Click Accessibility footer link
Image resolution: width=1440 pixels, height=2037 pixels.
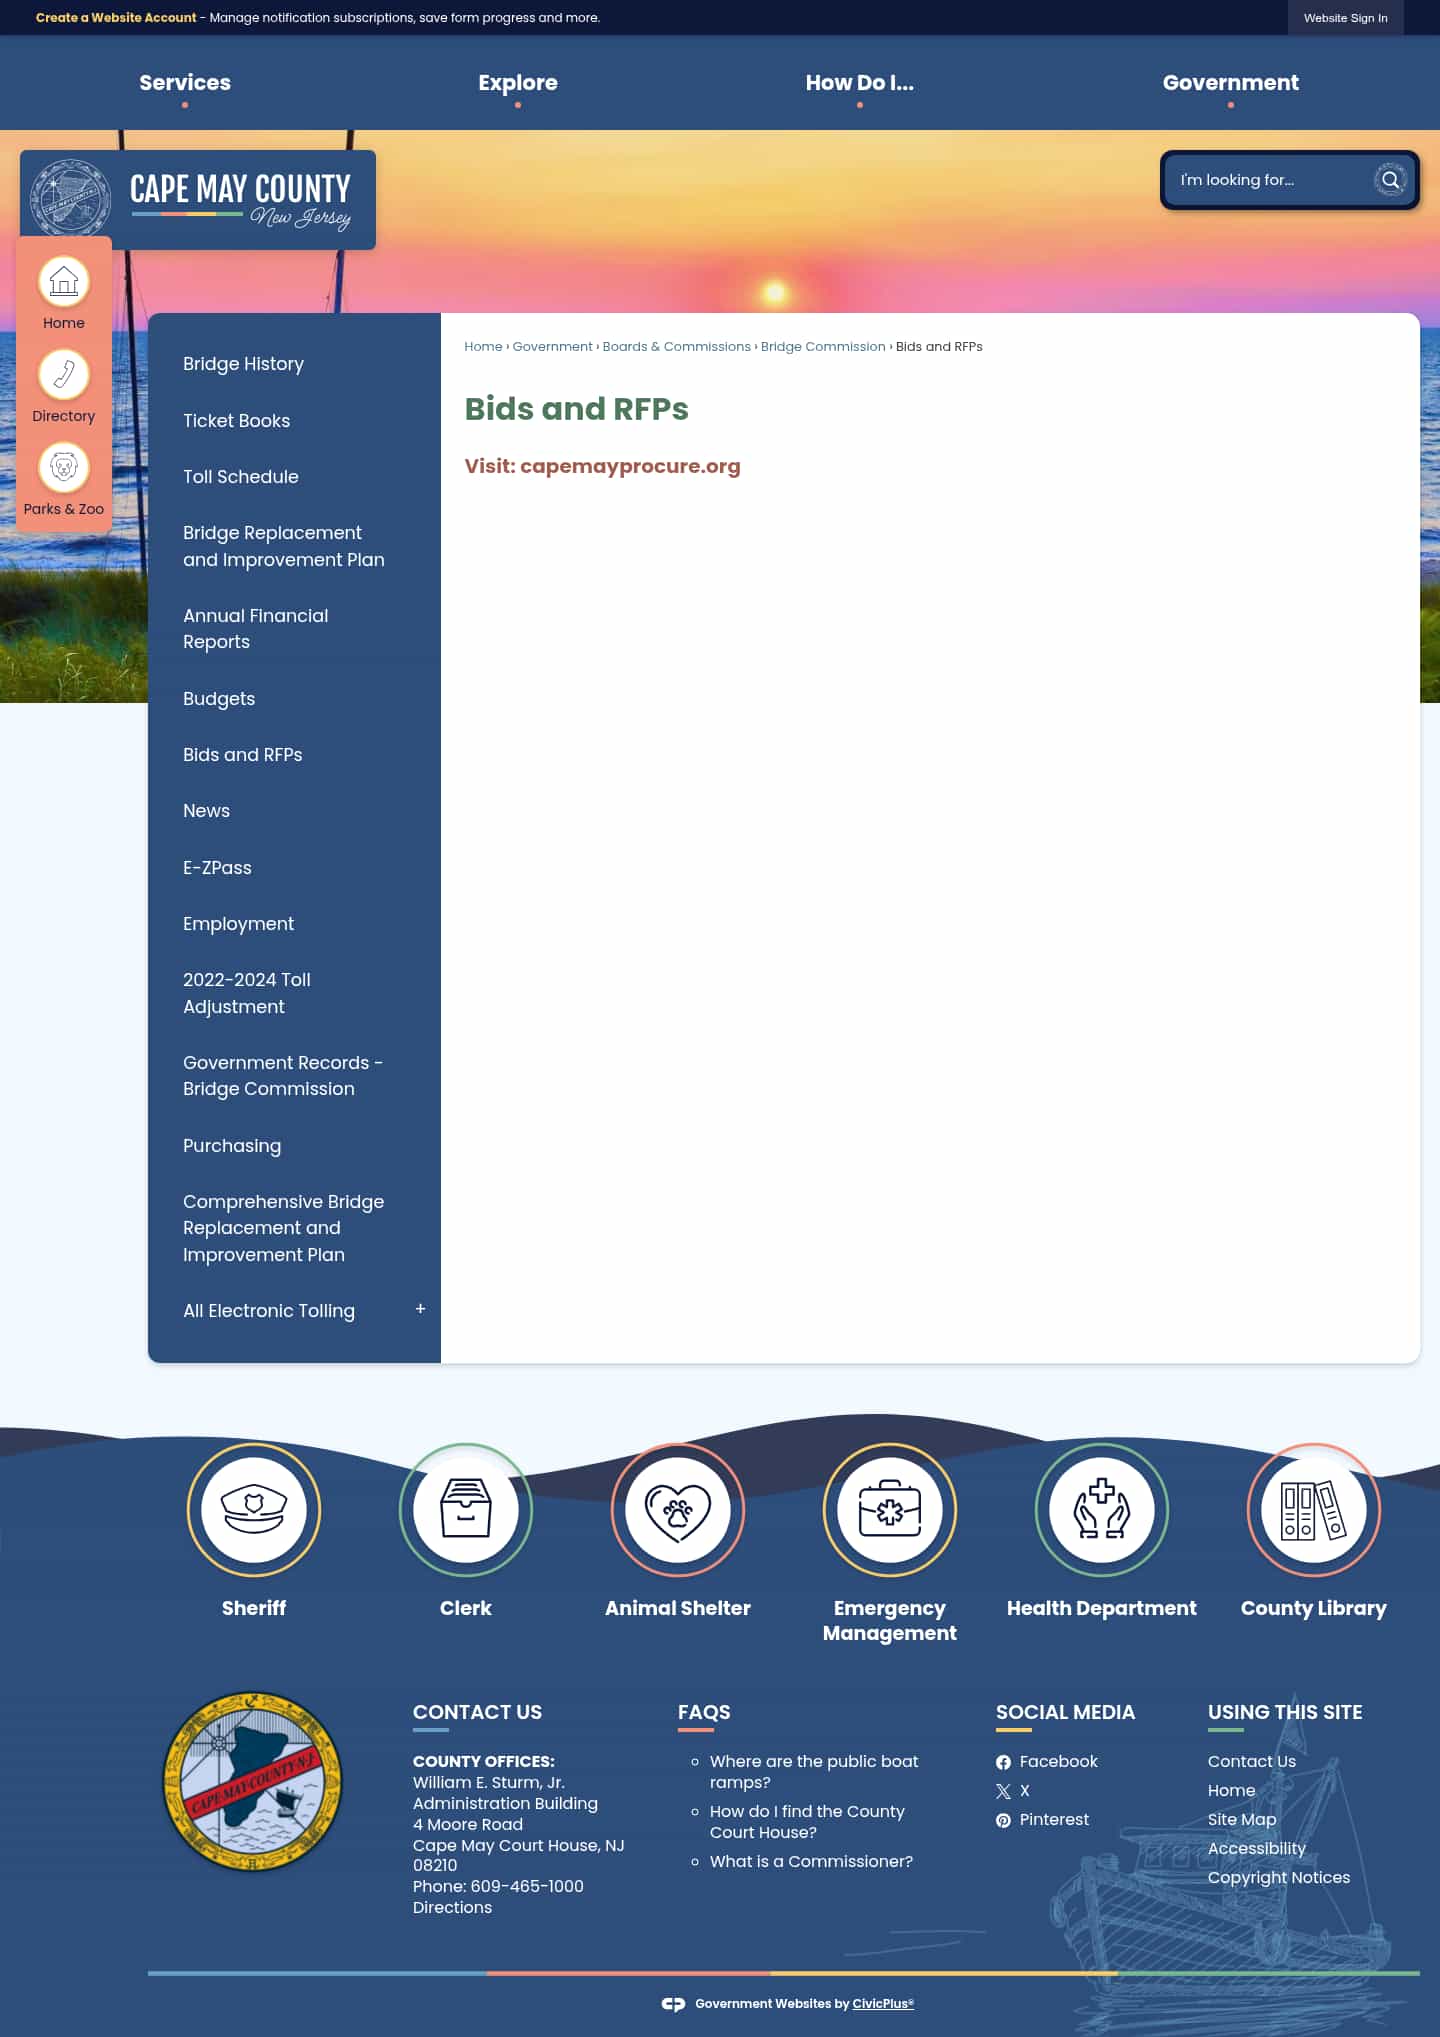click(1256, 1849)
